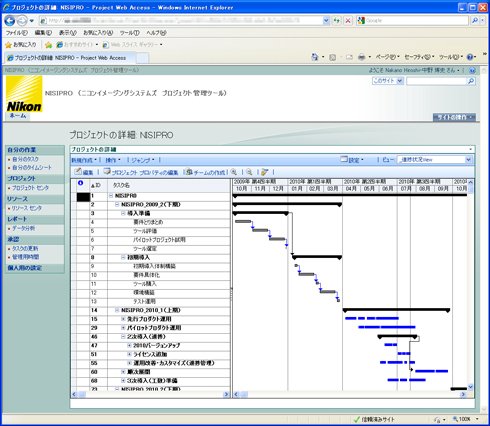Screen dimensions: 490x426
Task: Open the 操作 actions menu
Action: (113, 160)
